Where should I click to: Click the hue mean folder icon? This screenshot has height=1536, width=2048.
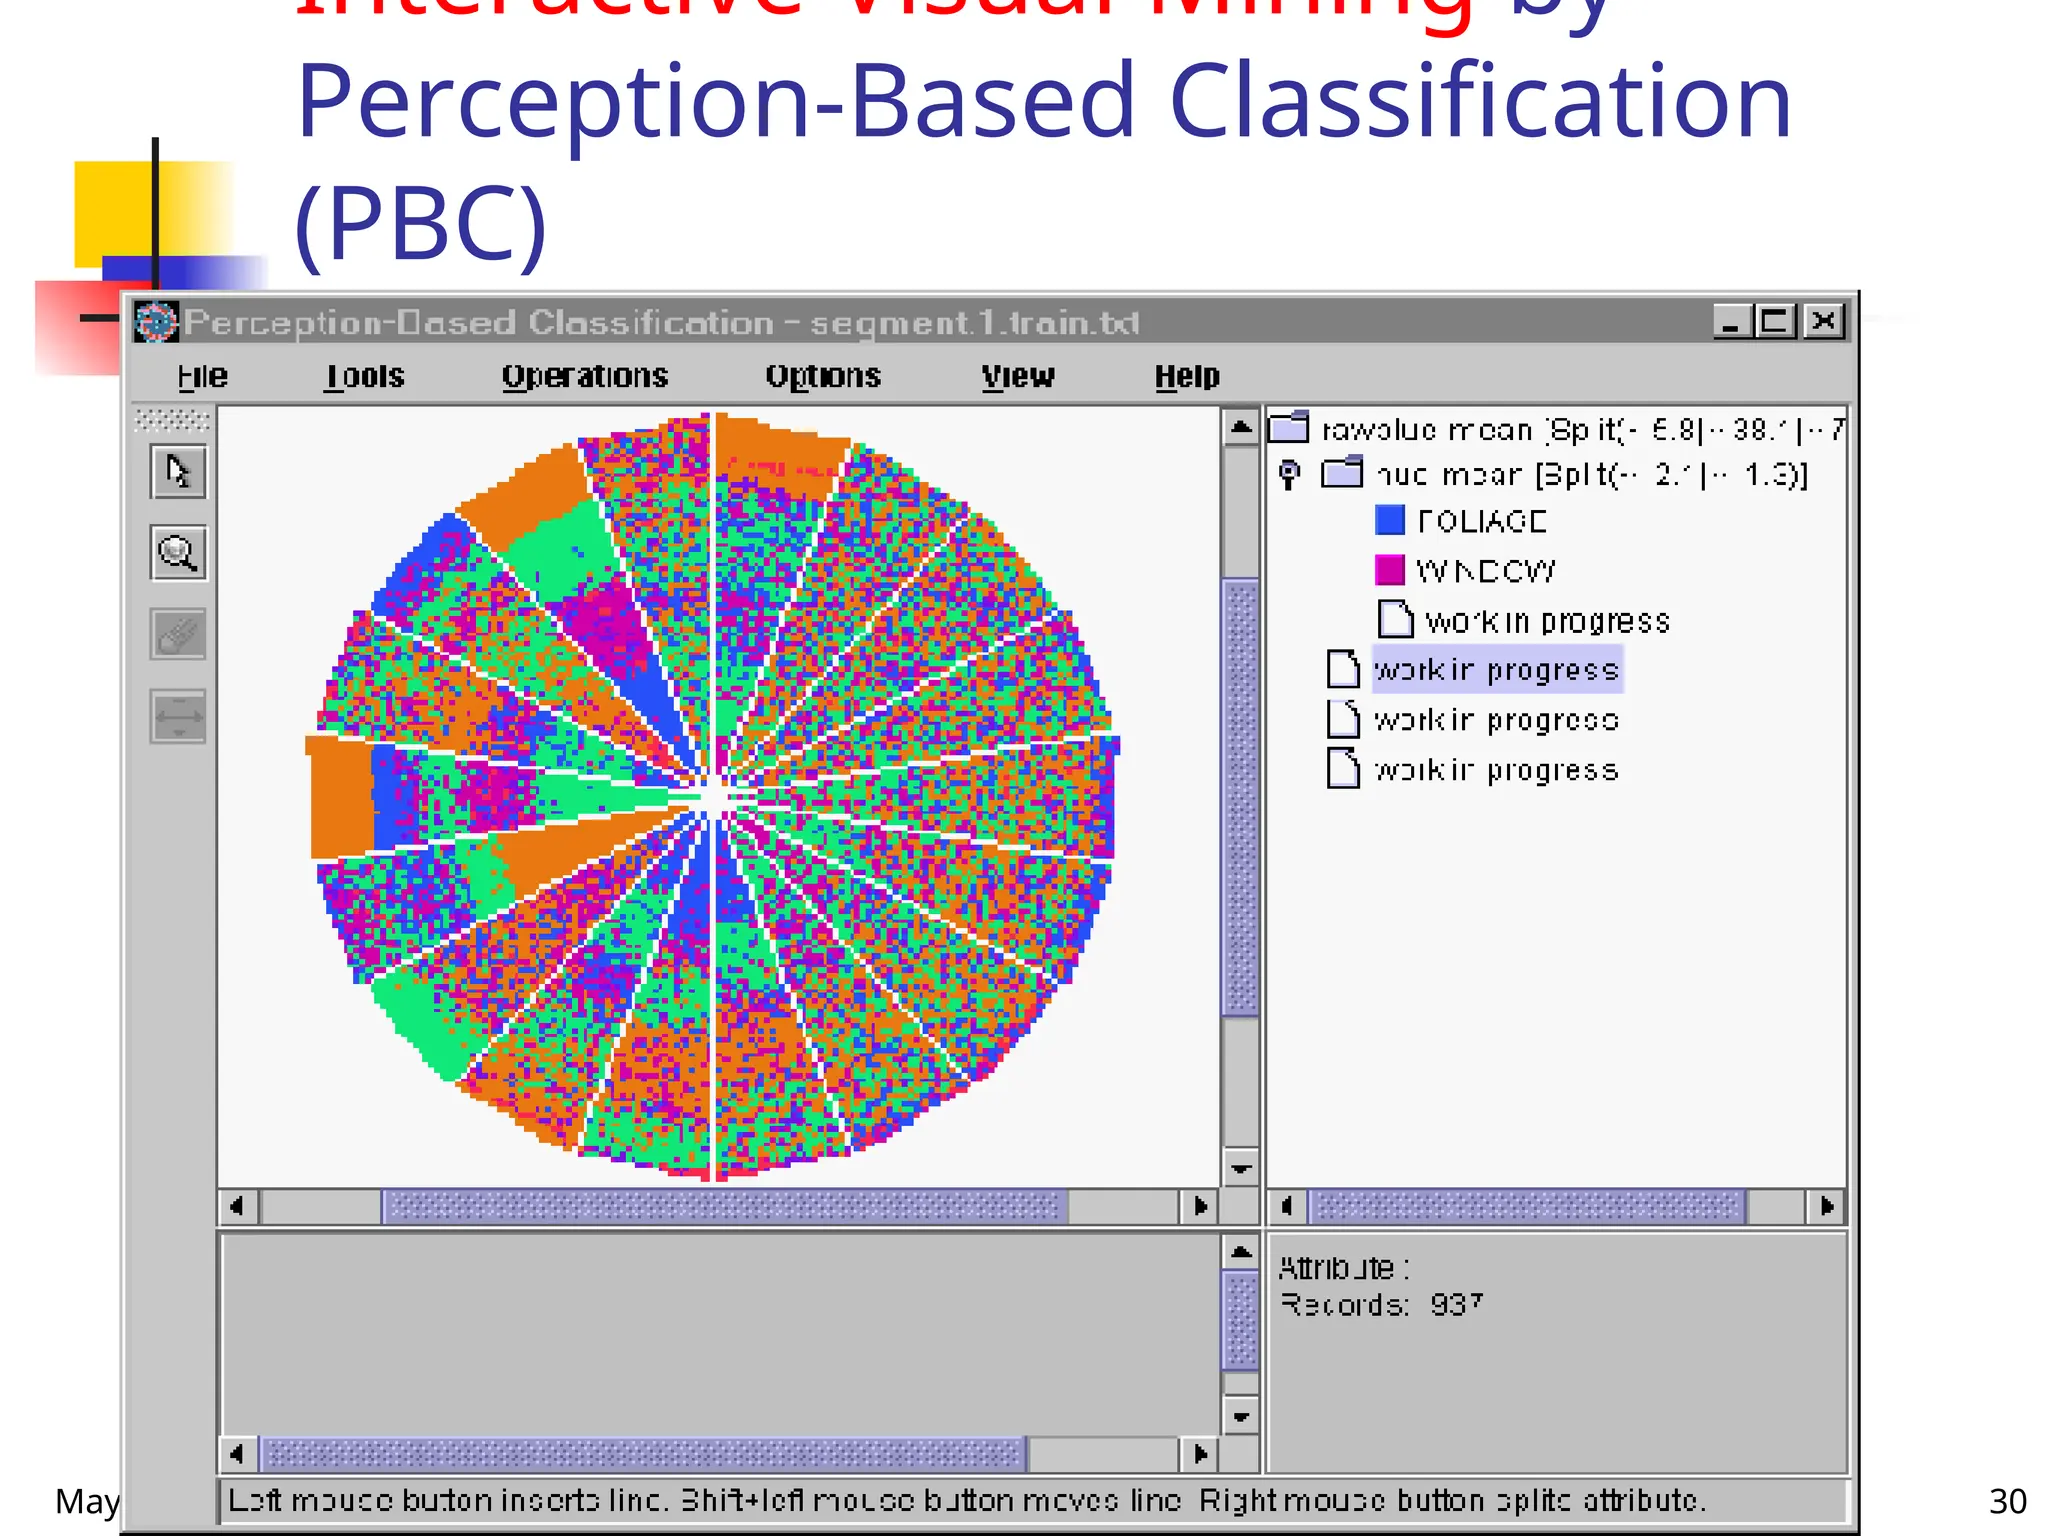pyautogui.click(x=1342, y=473)
